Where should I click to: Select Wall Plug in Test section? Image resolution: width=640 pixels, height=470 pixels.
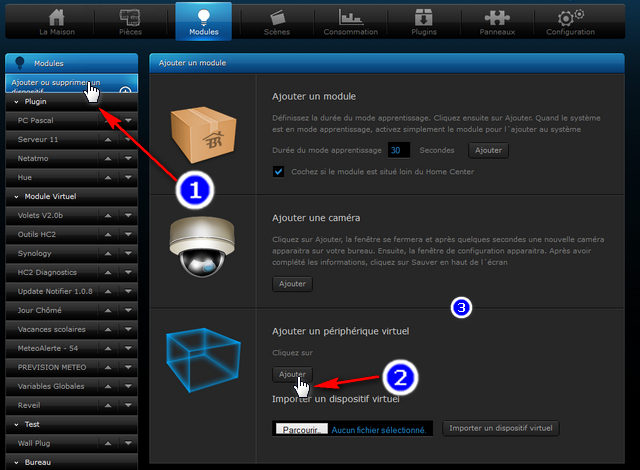(x=34, y=443)
